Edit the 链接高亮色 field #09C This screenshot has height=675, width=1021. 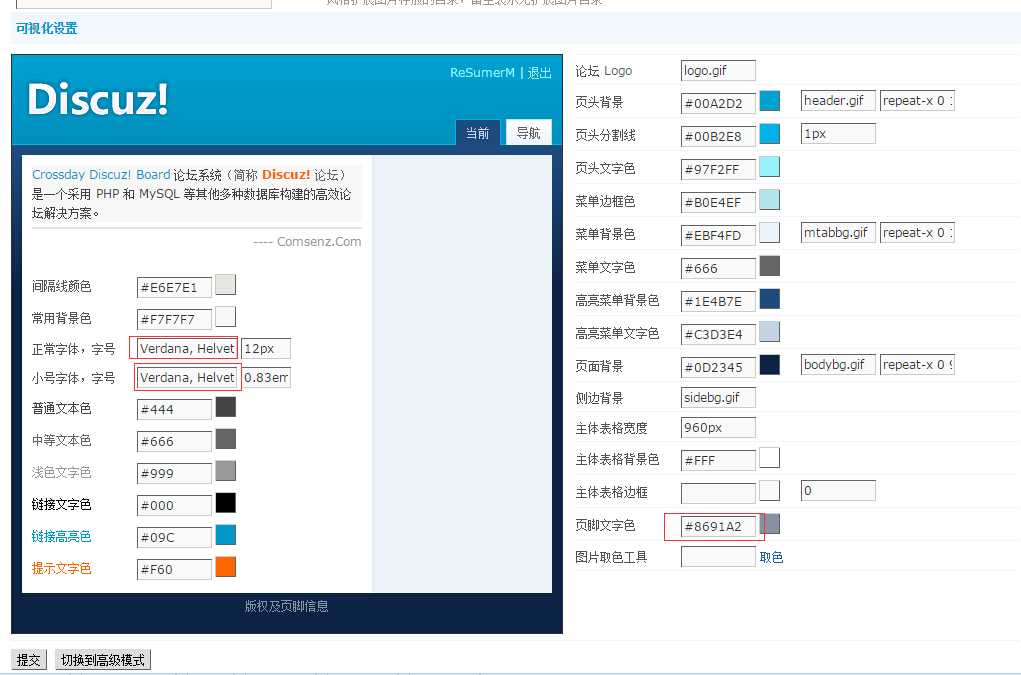coord(174,537)
